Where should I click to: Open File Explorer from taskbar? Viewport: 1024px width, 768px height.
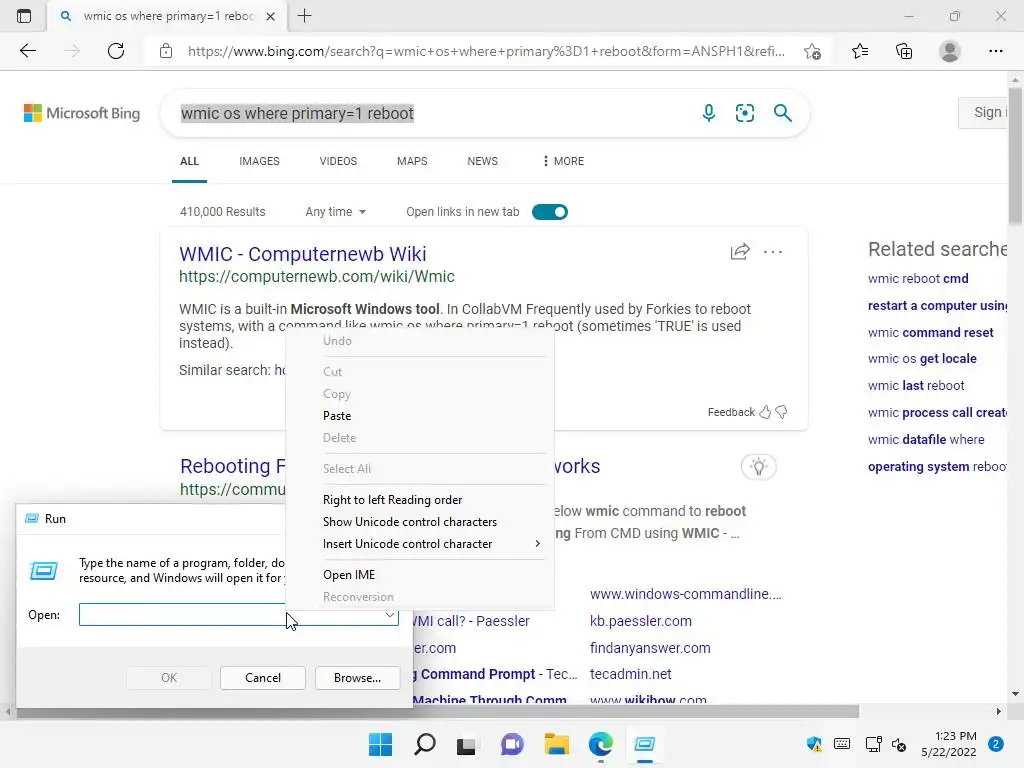tap(556, 744)
